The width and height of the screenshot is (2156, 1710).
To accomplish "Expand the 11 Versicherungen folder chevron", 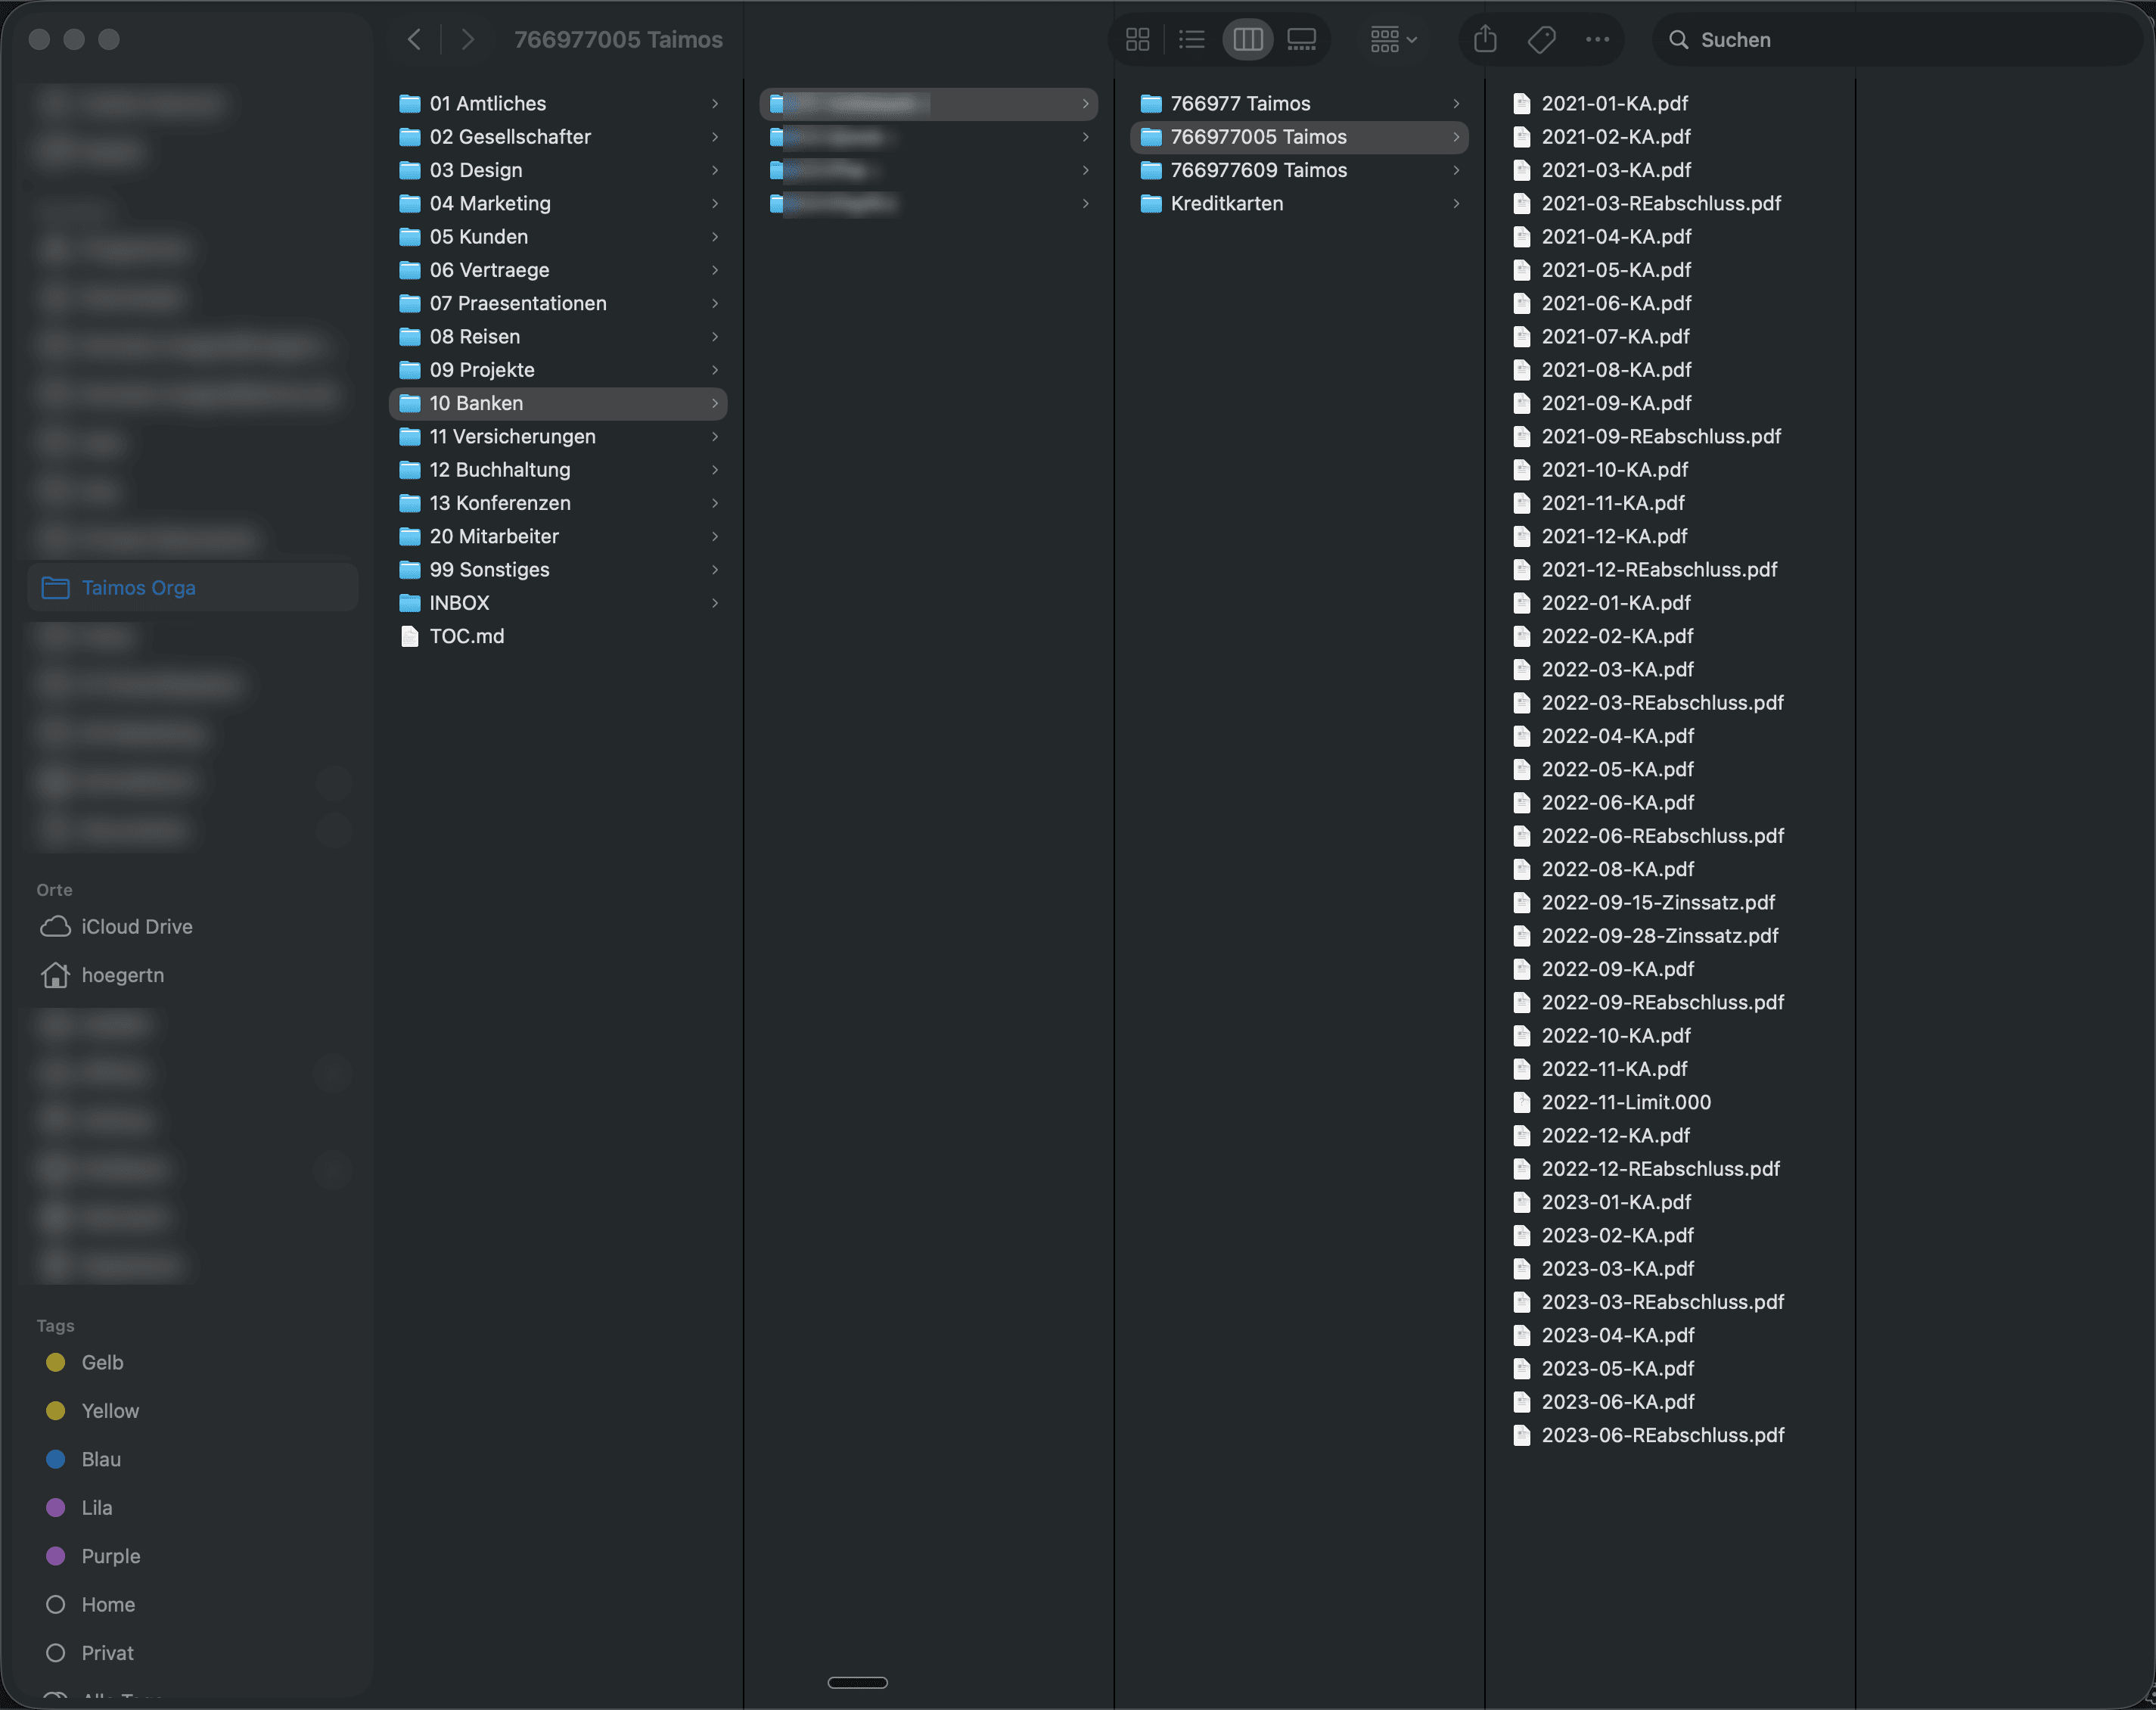I will point(715,436).
